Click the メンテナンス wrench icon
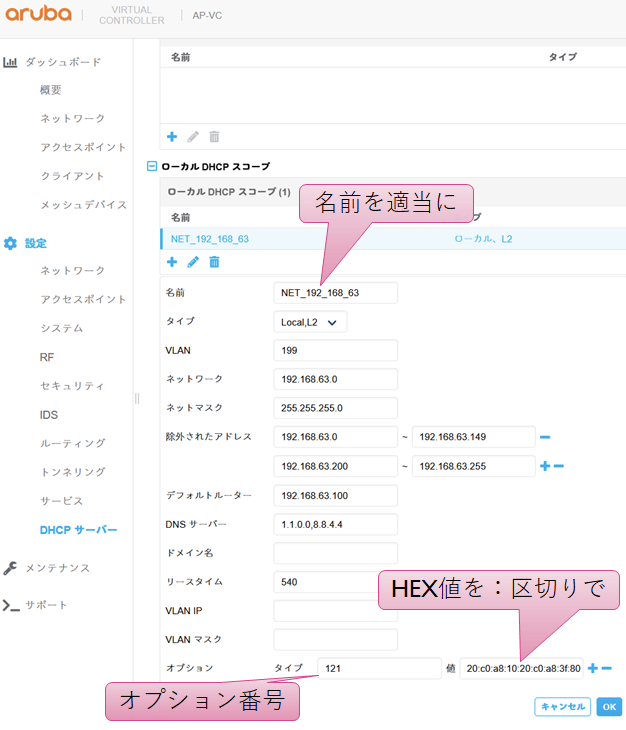 point(10,568)
